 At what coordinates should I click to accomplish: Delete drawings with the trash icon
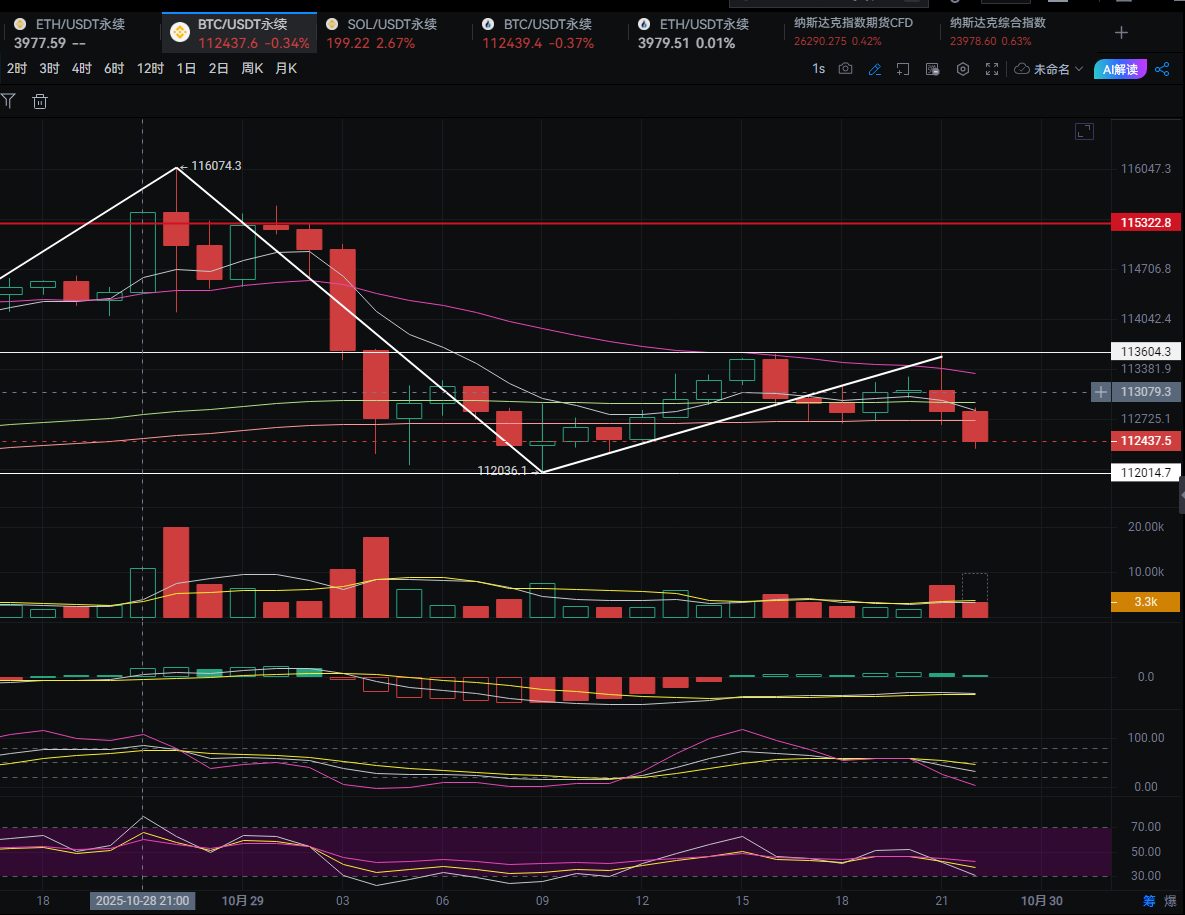pos(40,101)
